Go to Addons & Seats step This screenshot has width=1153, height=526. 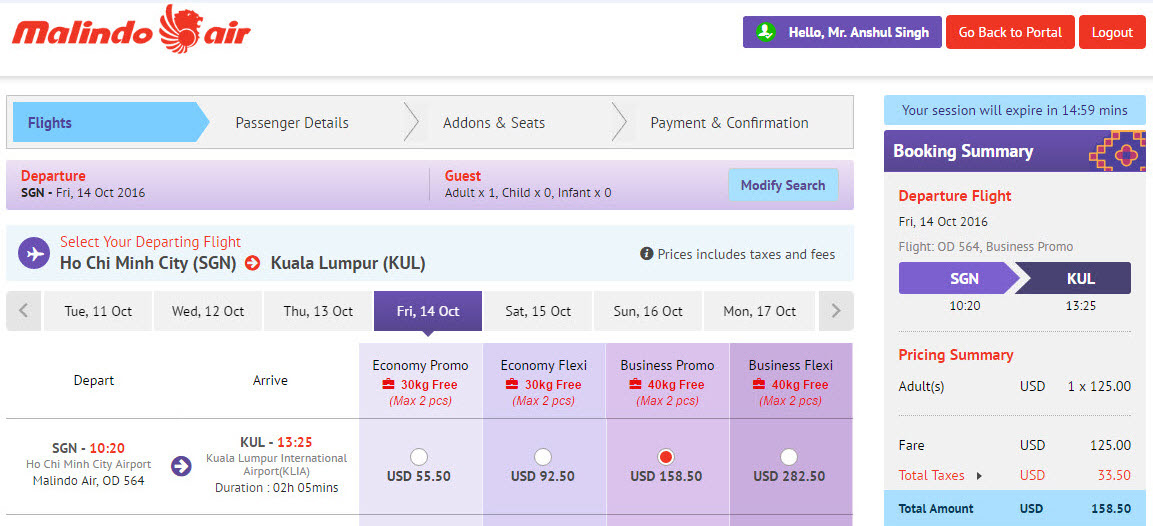(494, 123)
